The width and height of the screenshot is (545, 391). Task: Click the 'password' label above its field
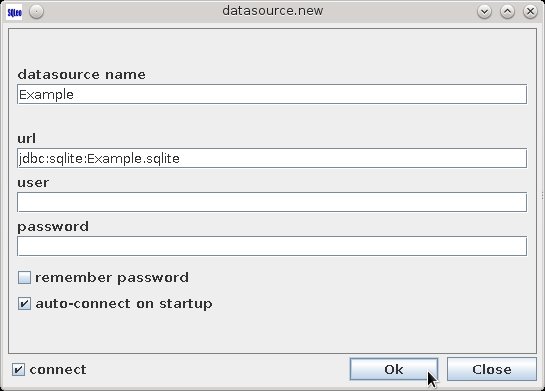(x=53, y=227)
